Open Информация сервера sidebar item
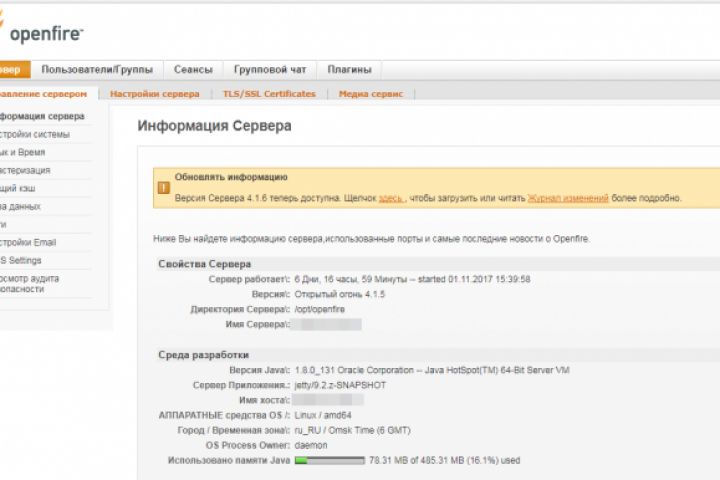Screen dimensions: 720x480 tap(42, 116)
